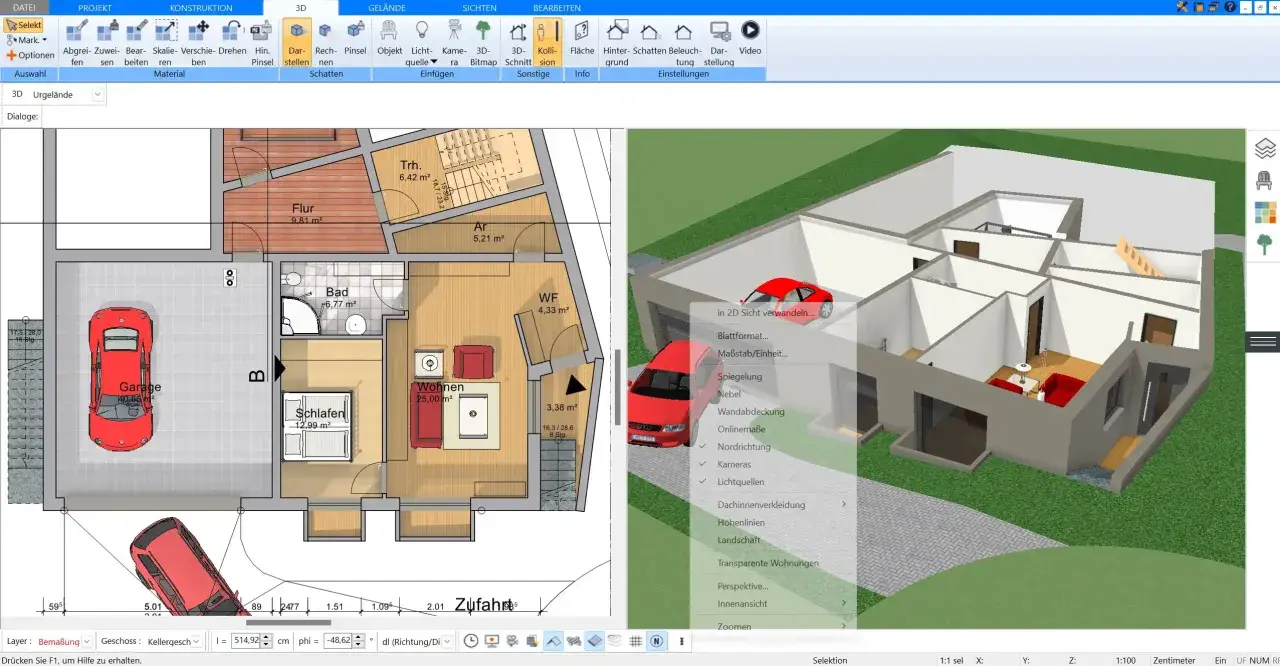Open the DATEI menu

pos(24,7)
